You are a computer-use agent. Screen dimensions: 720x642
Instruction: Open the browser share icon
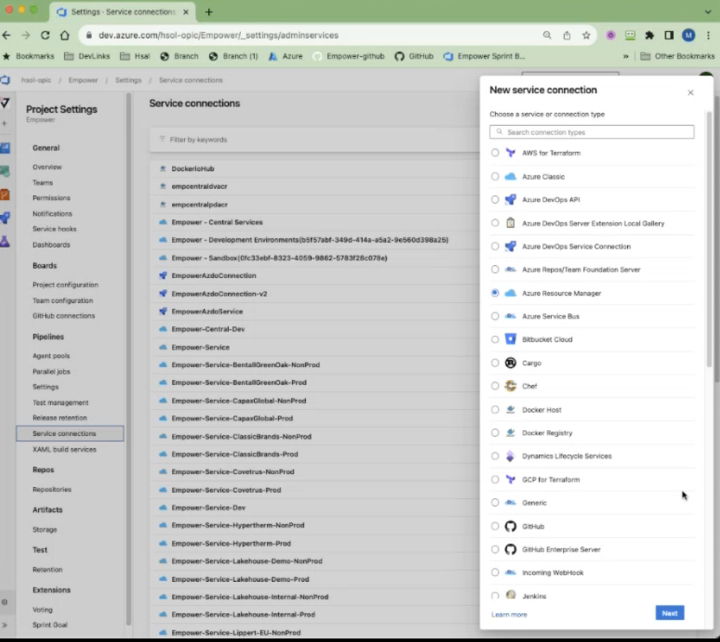pos(567,35)
